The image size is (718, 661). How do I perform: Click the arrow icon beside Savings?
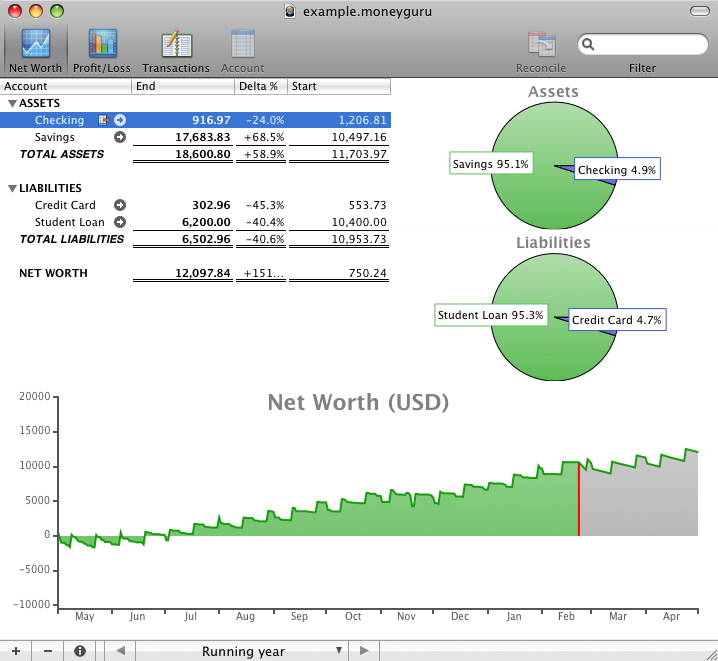120,137
